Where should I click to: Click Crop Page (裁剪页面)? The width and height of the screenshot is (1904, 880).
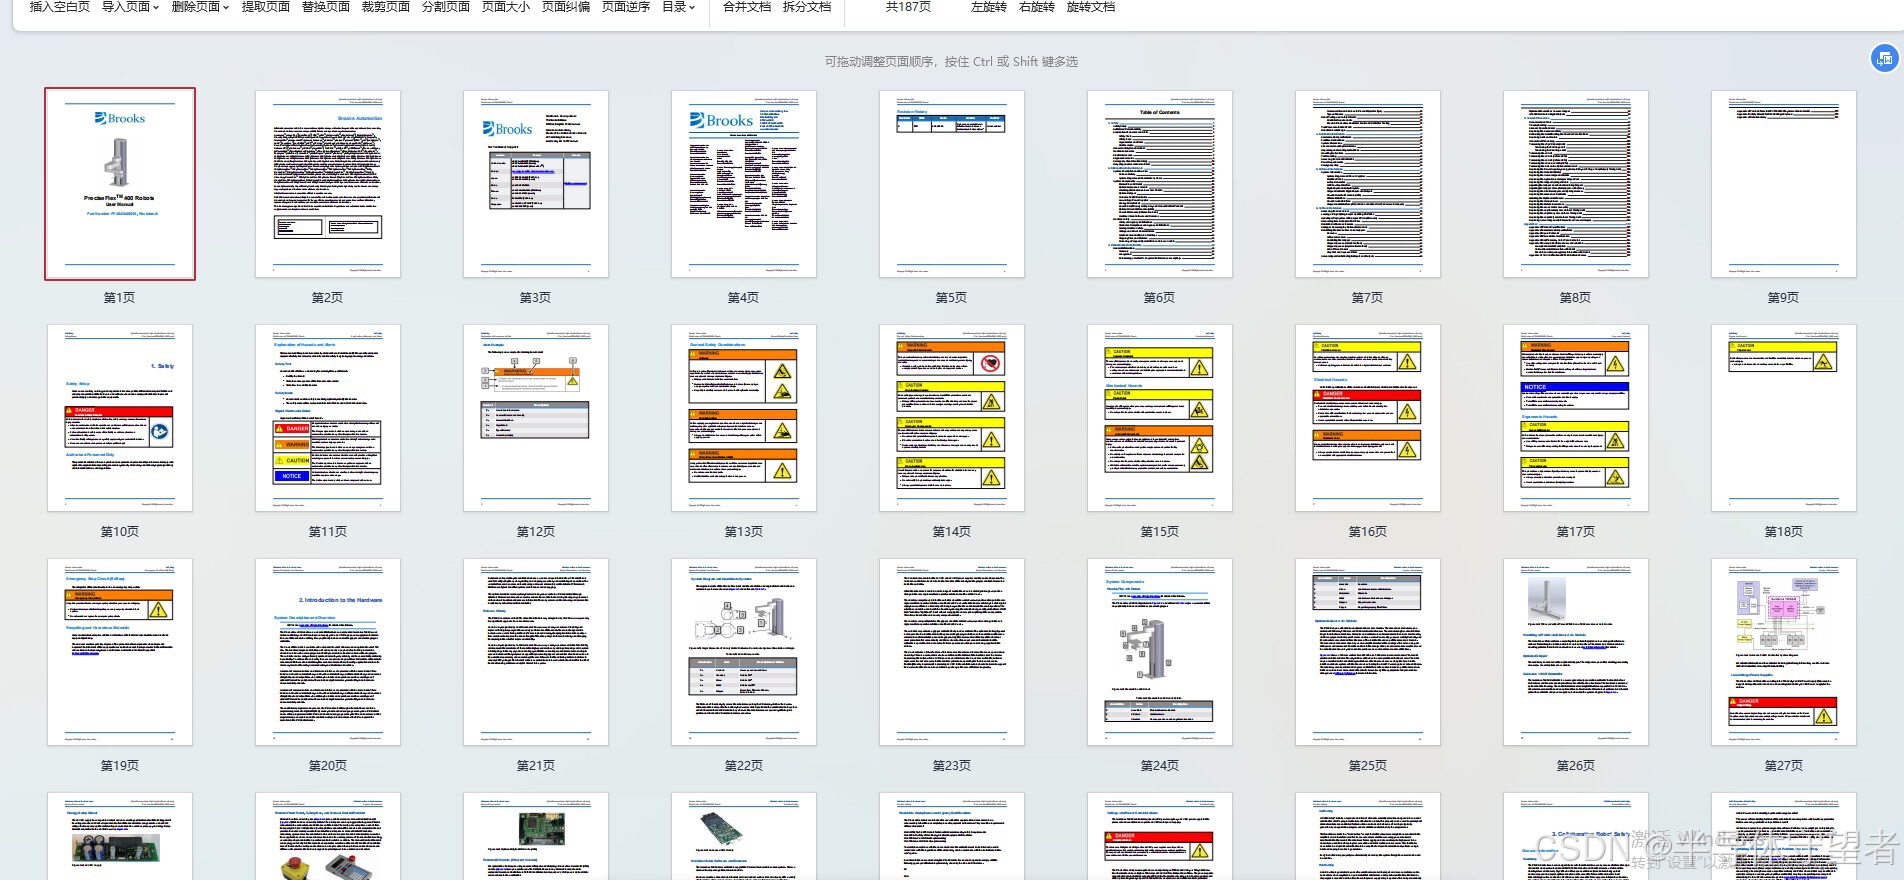[x=385, y=7]
